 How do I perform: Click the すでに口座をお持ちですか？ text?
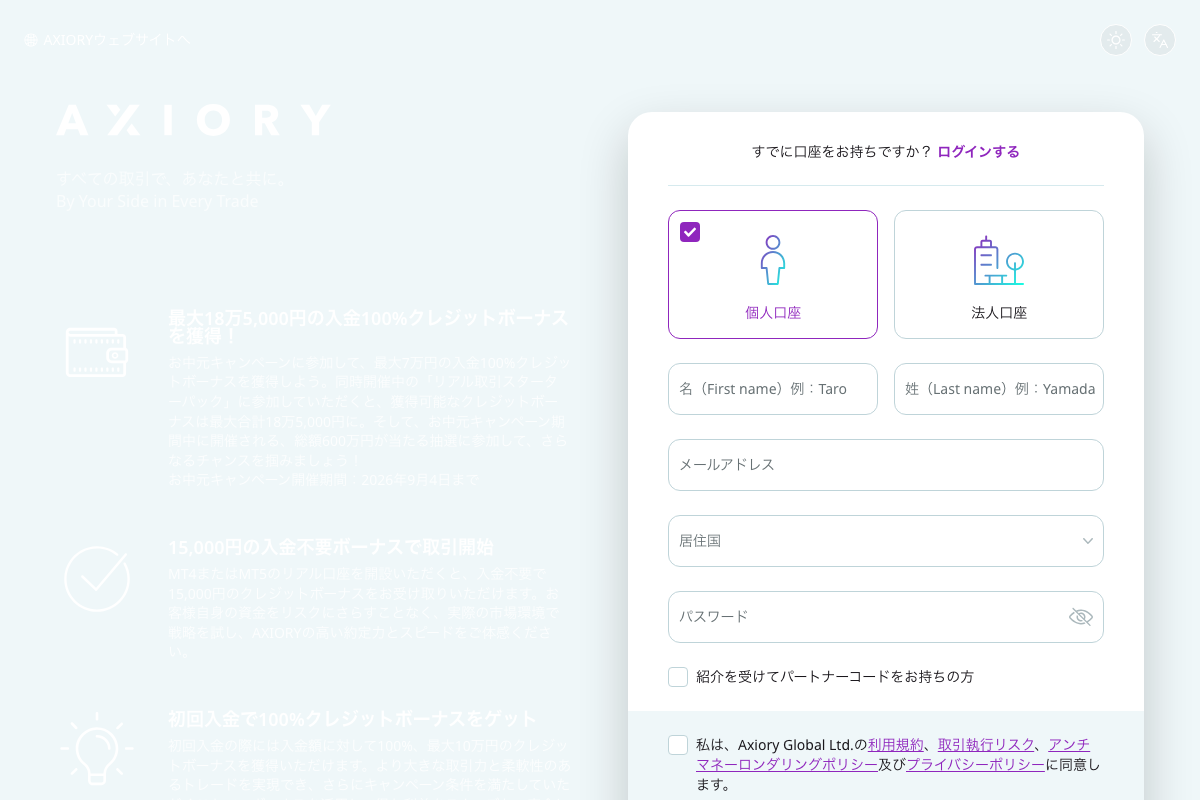click(x=842, y=152)
